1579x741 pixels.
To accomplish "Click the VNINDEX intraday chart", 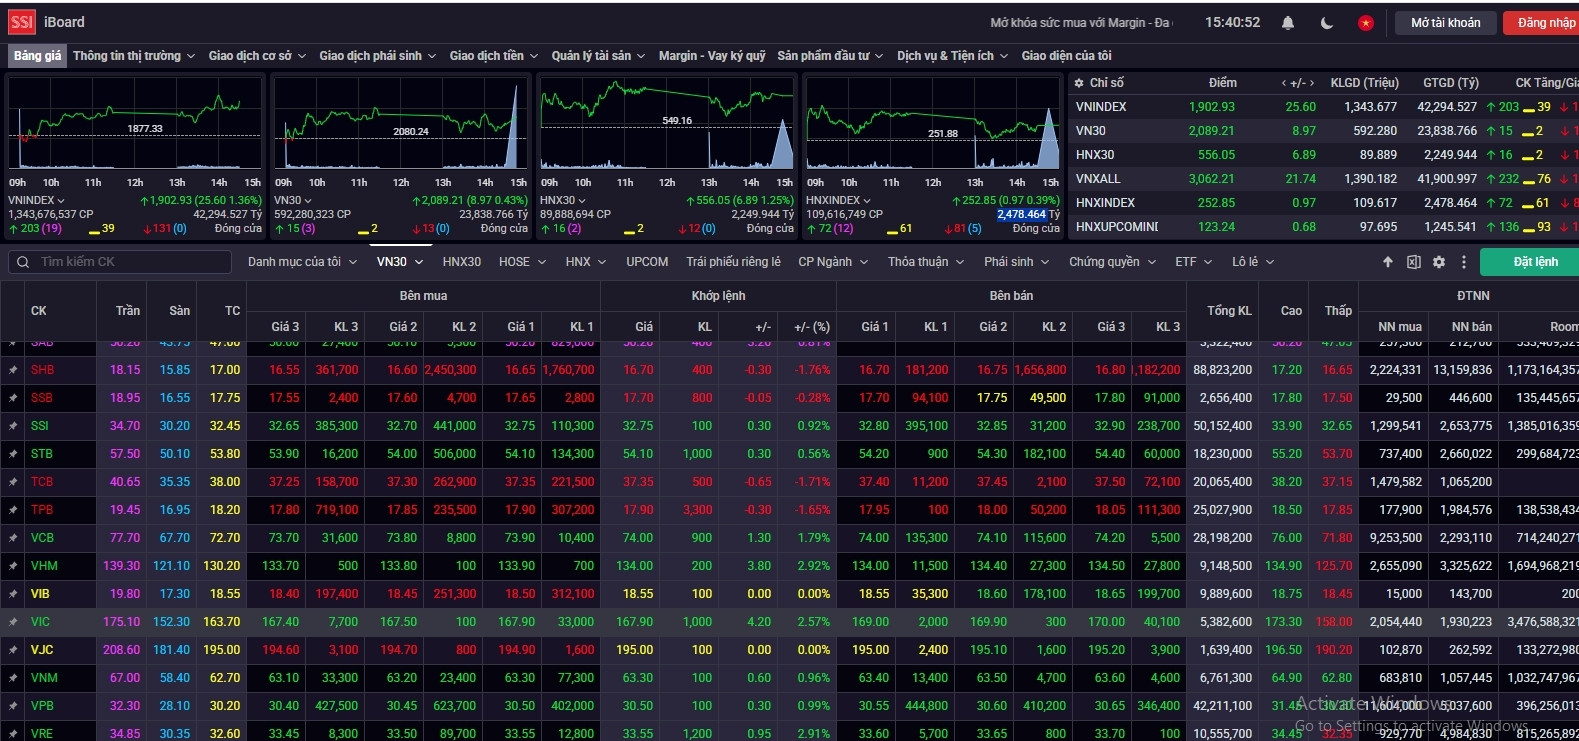I will pos(135,125).
